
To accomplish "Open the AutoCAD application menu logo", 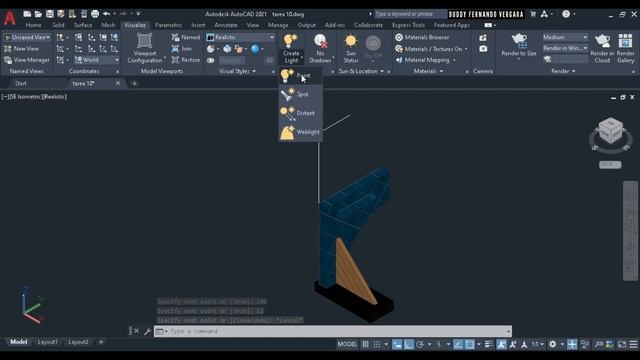I will tap(9, 18).
